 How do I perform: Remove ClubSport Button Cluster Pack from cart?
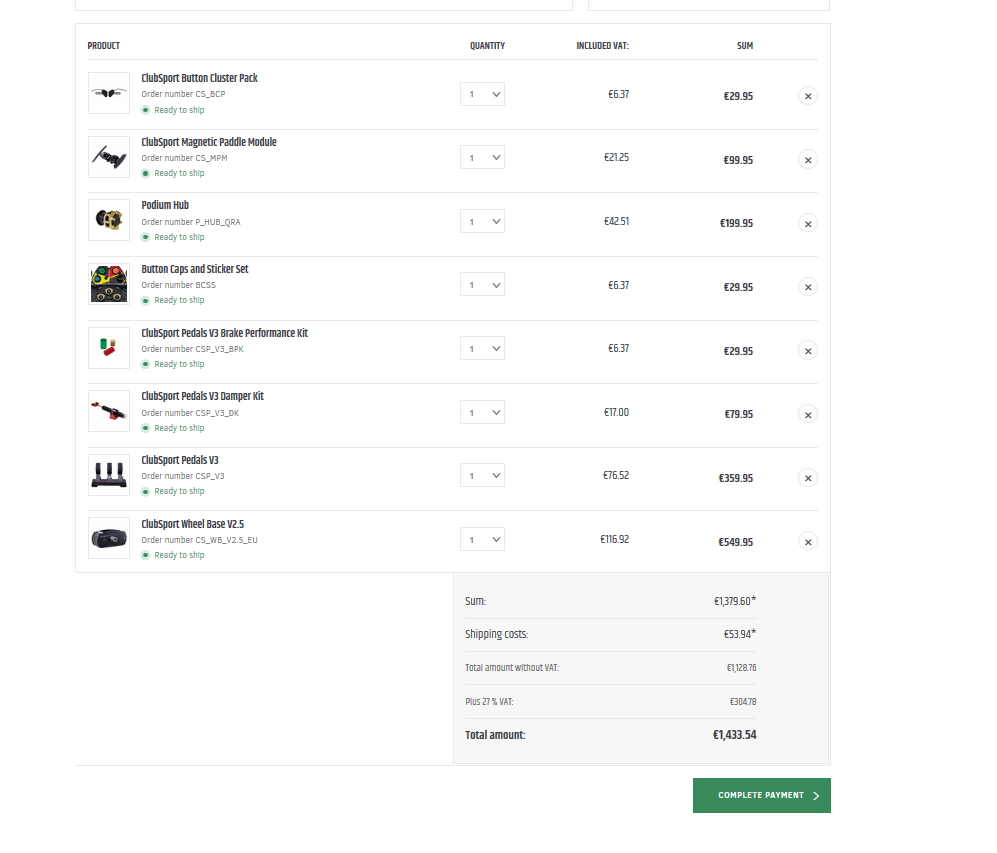click(808, 96)
